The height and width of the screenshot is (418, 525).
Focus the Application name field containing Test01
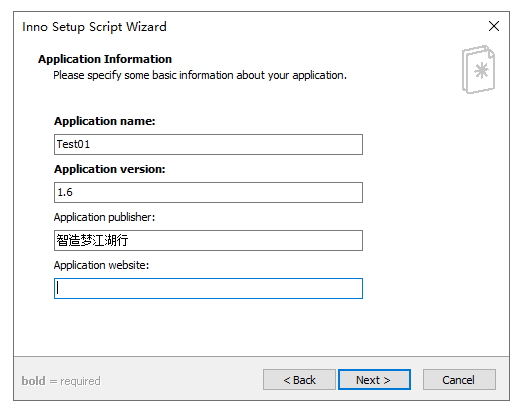pos(208,144)
